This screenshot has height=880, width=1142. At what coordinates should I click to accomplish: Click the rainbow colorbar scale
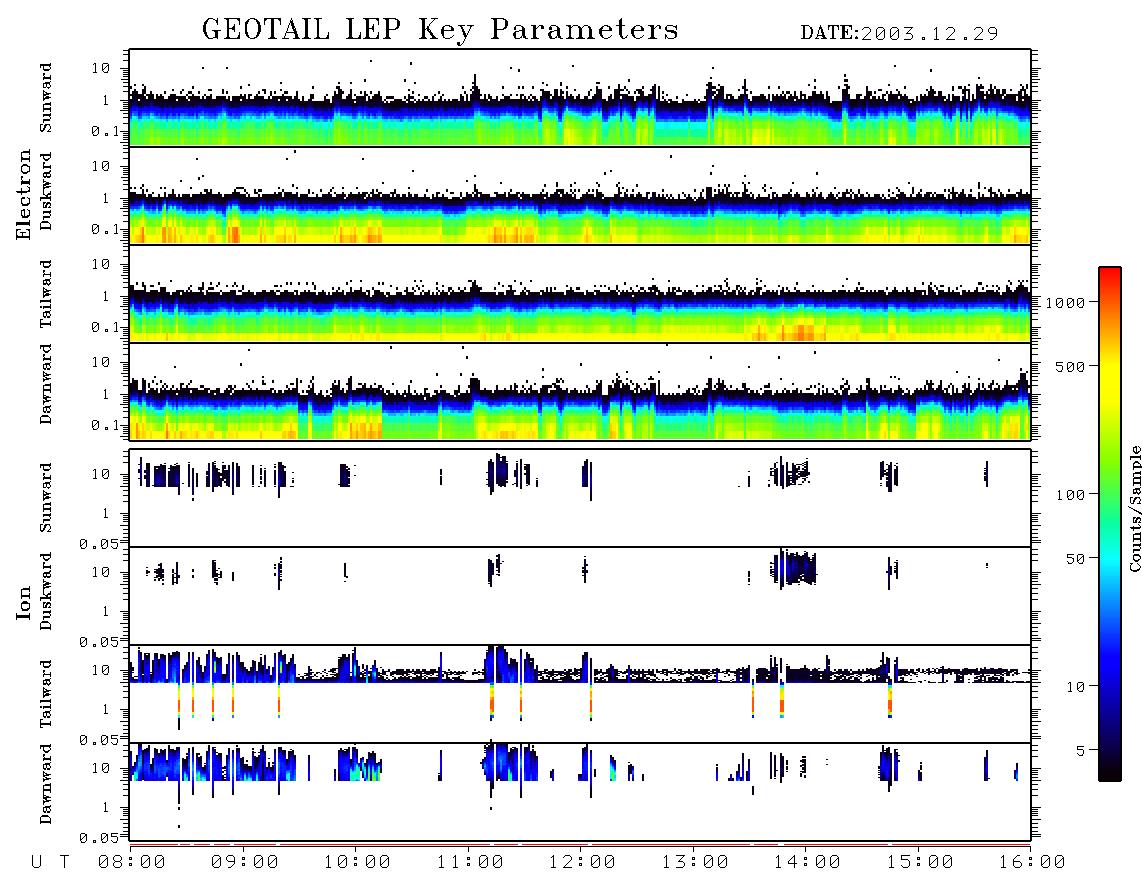pyautogui.click(x=1110, y=524)
